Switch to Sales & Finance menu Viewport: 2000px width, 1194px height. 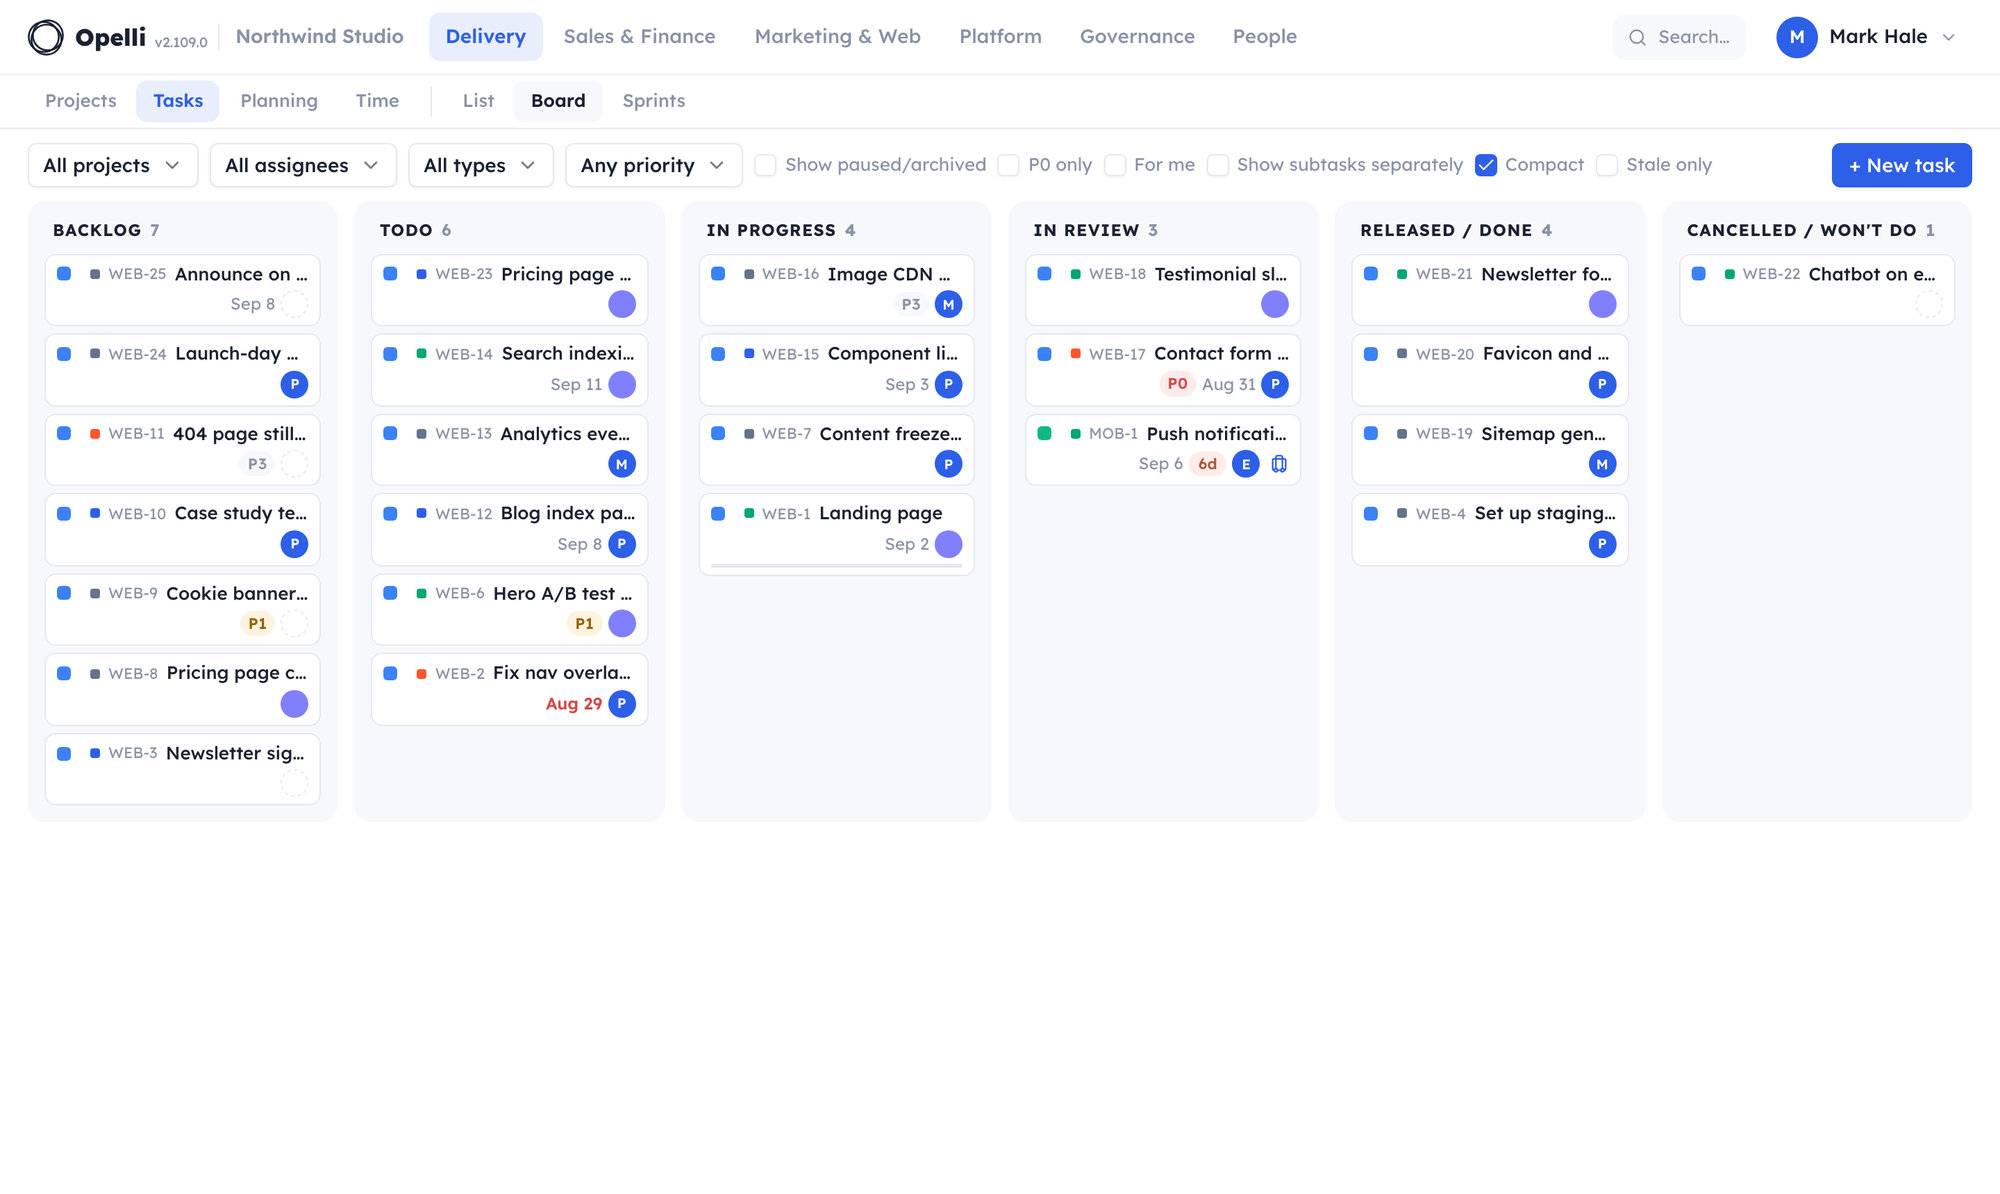tap(639, 37)
